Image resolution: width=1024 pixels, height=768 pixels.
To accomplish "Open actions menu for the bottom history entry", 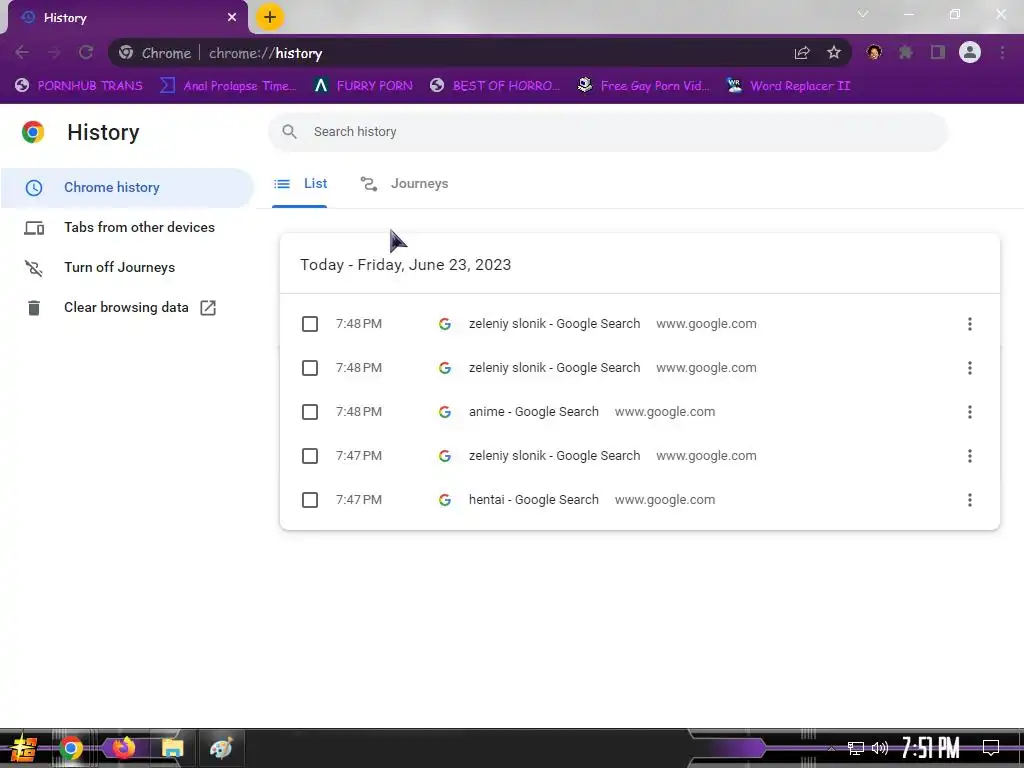I will (x=969, y=500).
